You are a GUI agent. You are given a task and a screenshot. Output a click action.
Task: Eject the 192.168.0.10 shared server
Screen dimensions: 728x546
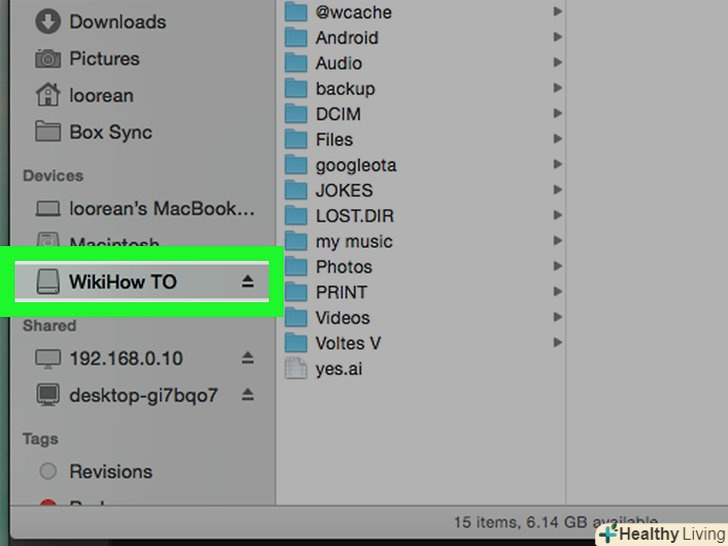pos(247,358)
